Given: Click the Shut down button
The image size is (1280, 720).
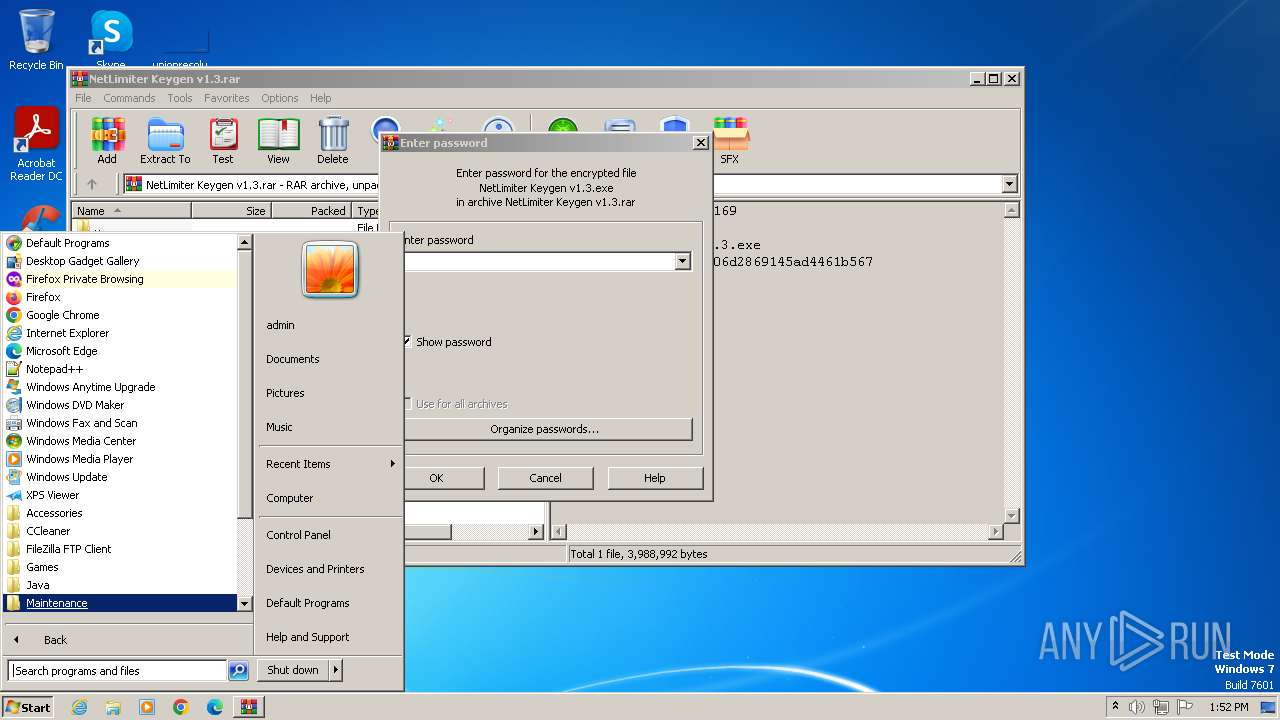Looking at the screenshot, I should 293,670.
